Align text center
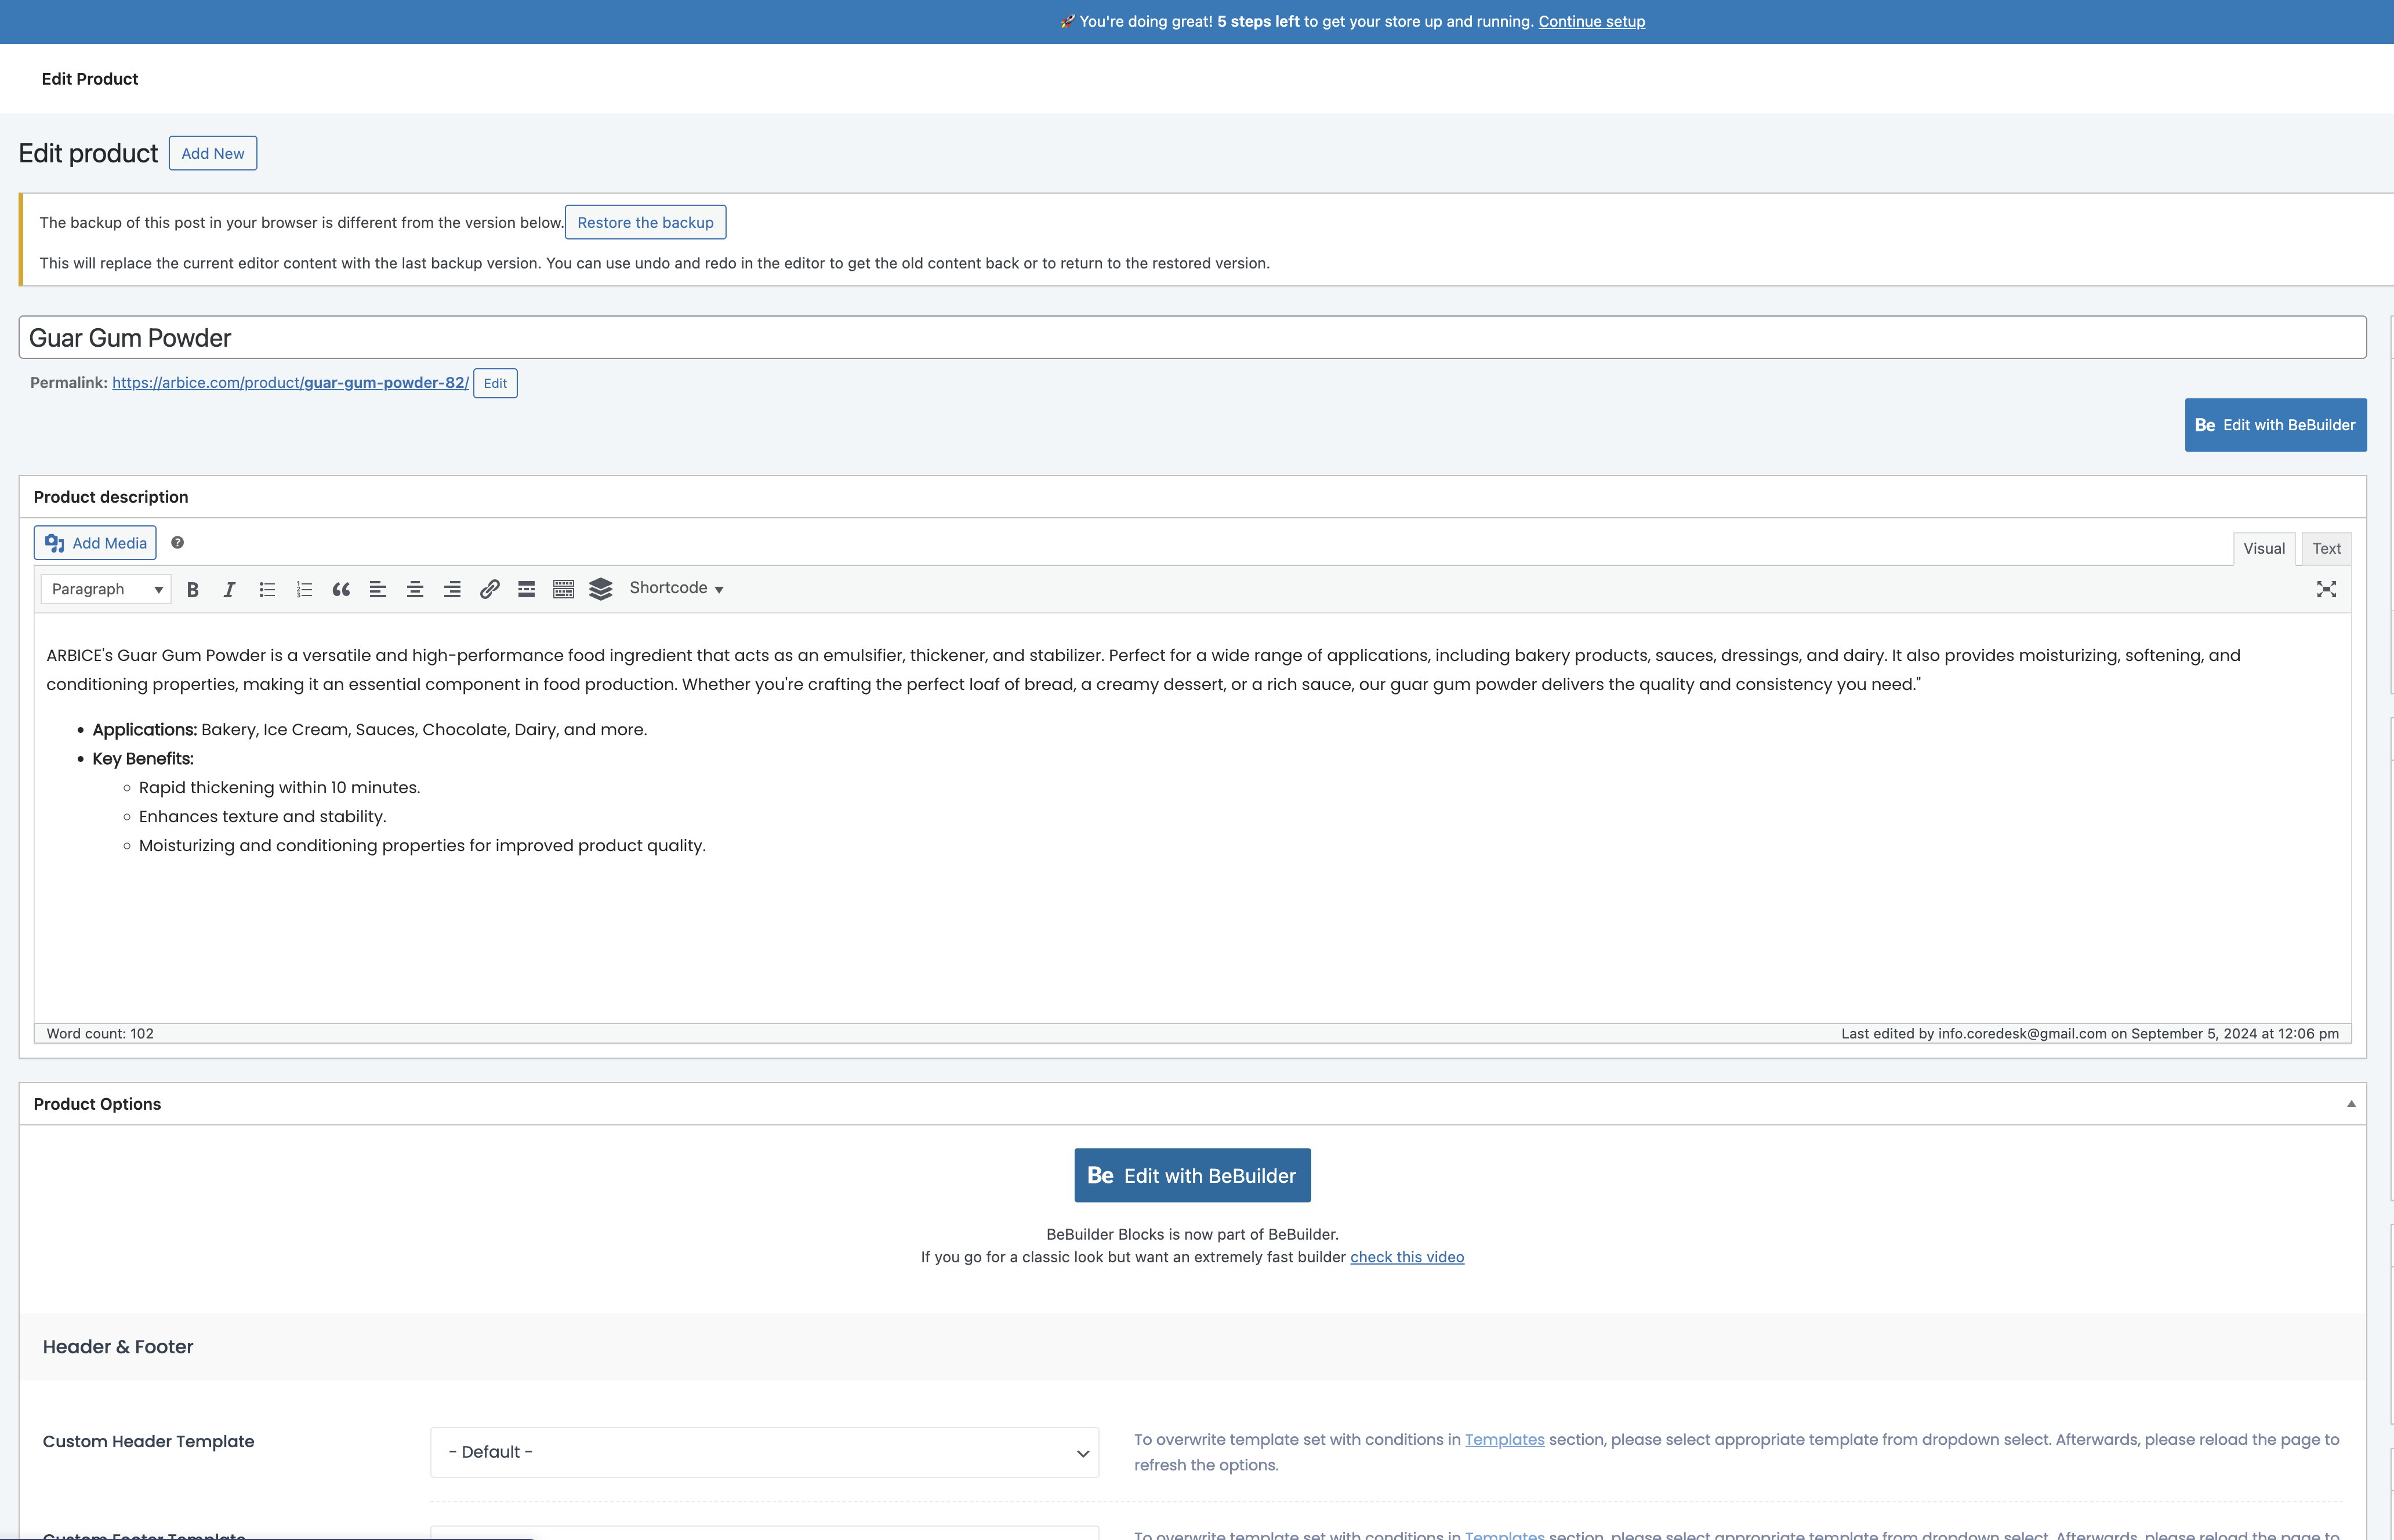The height and width of the screenshot is (1540, 2394). click(x=415, y=589)
